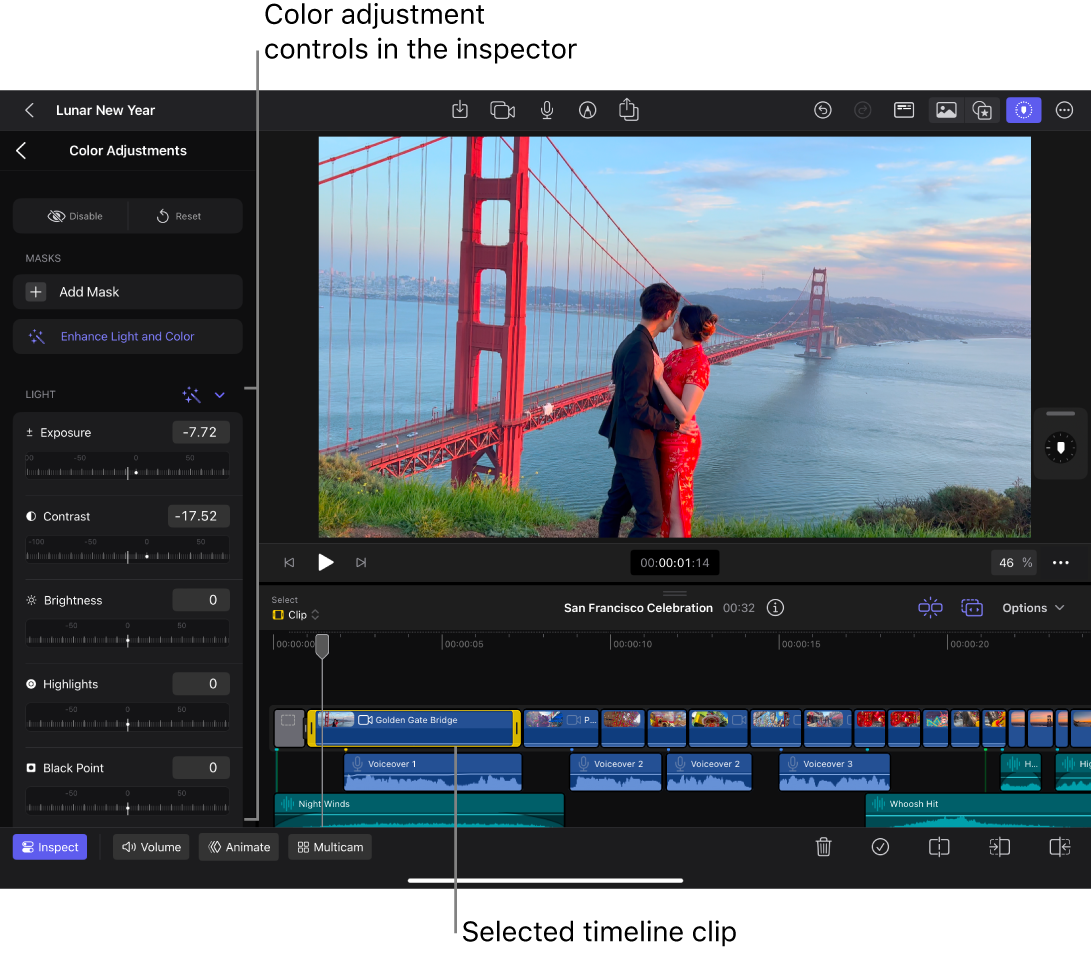Go back from Color Adjustments panel
The image size is (1092, 960).
coord(22,150)
